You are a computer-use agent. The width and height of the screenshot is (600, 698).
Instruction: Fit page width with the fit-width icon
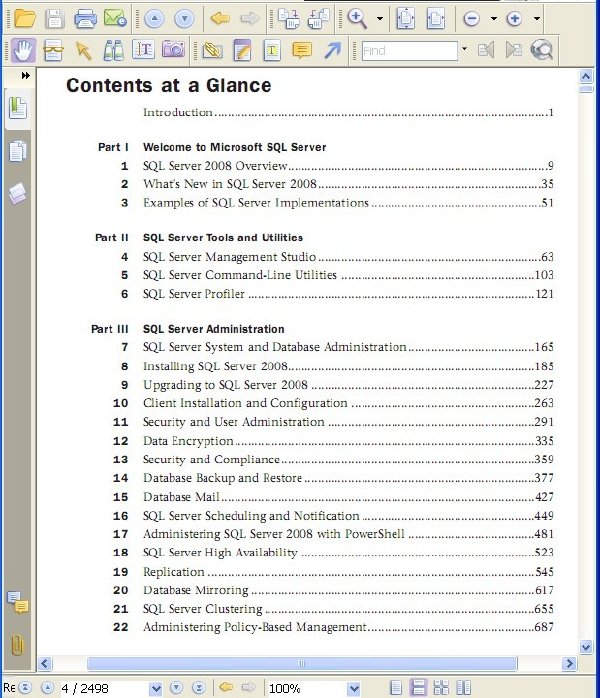(x=435, y=19)
